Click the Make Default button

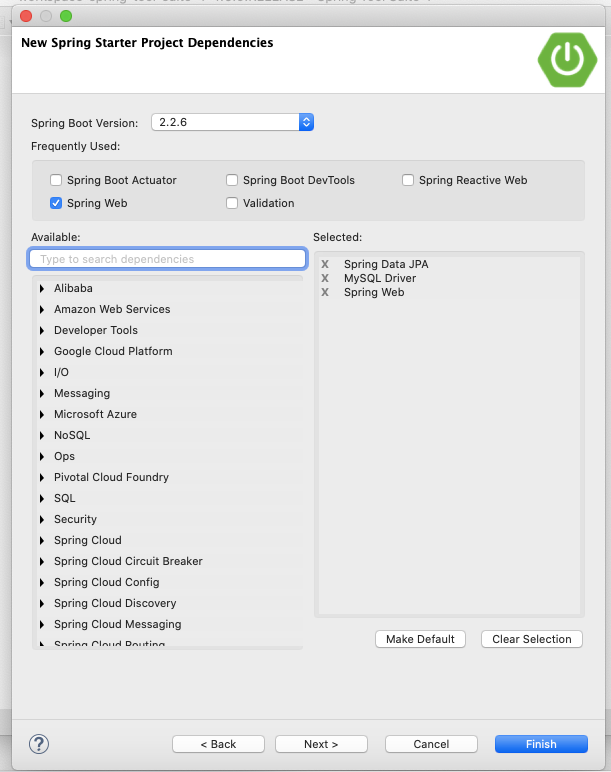pyautogui.click(x=420, y=639)
